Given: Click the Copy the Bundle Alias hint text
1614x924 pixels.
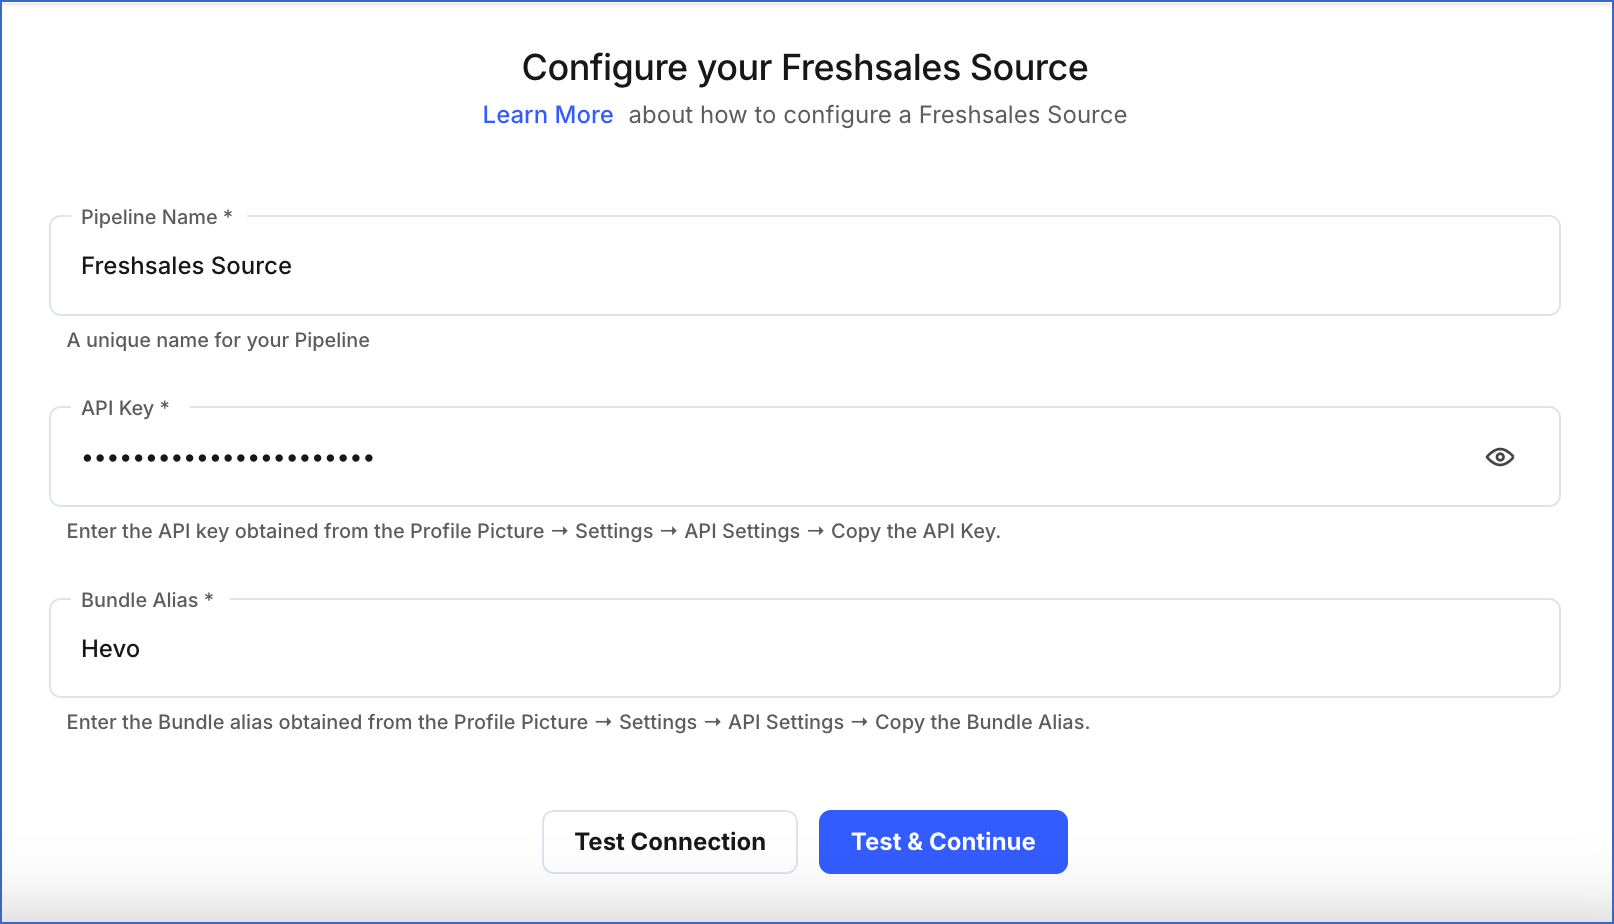Looking at the screenshot, I should [x=578, y=722].
